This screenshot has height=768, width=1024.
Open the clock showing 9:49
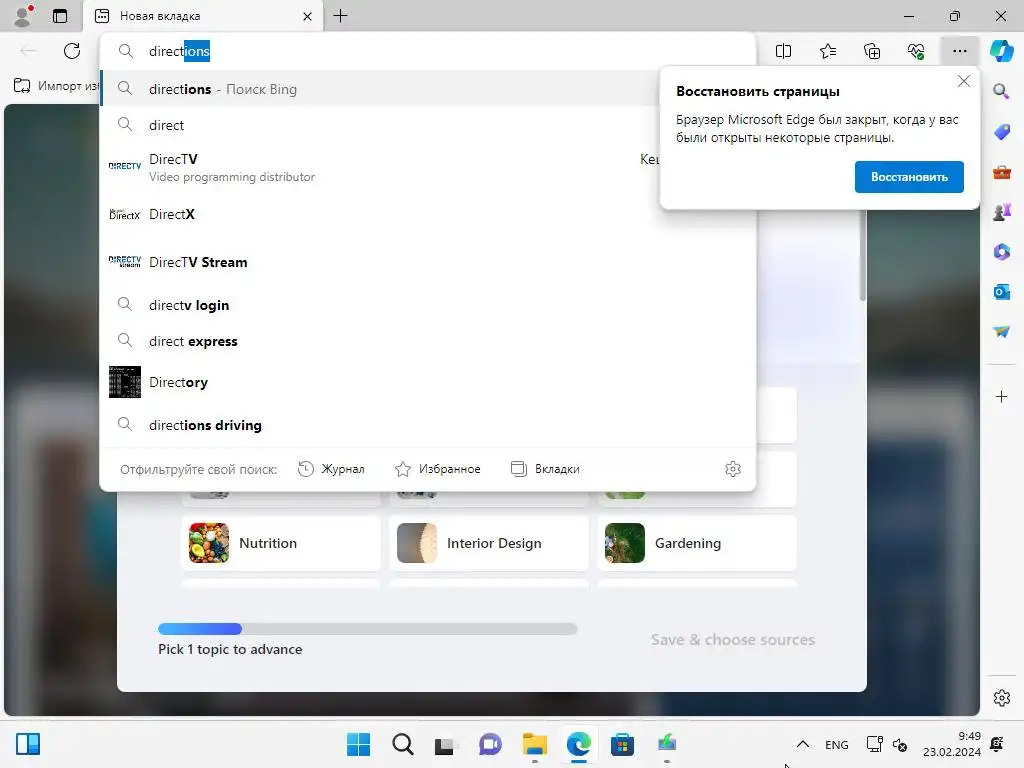point(952,744)
